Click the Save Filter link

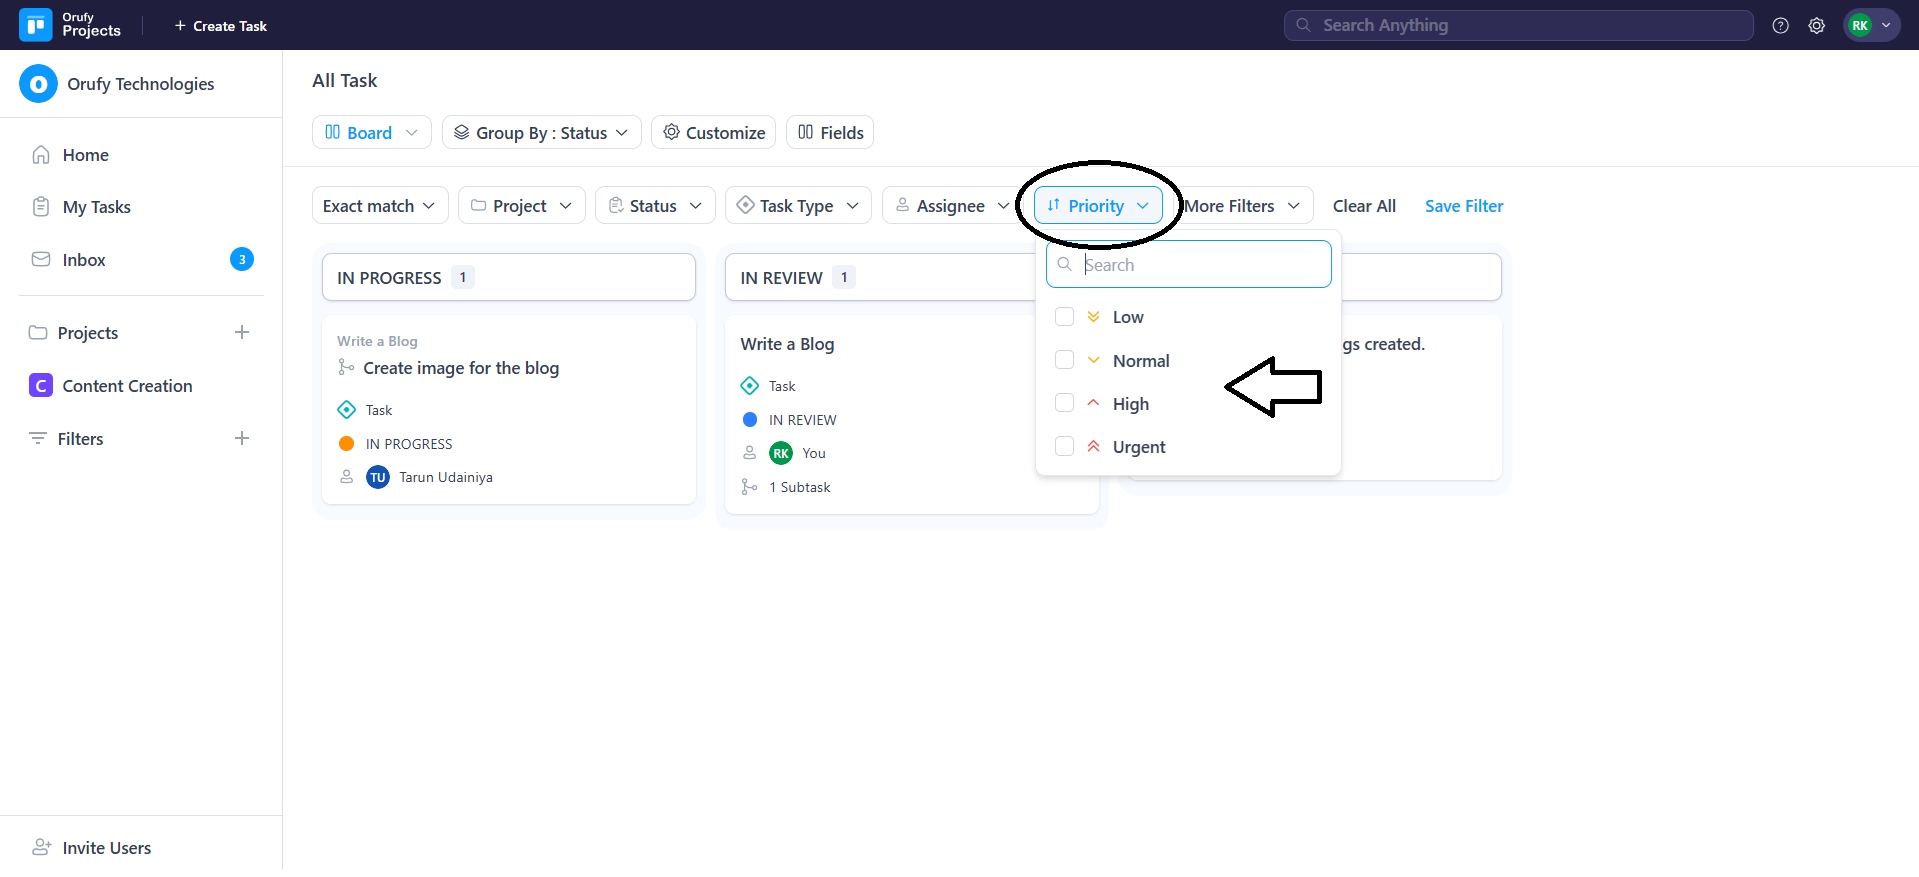coord(1463,206)
